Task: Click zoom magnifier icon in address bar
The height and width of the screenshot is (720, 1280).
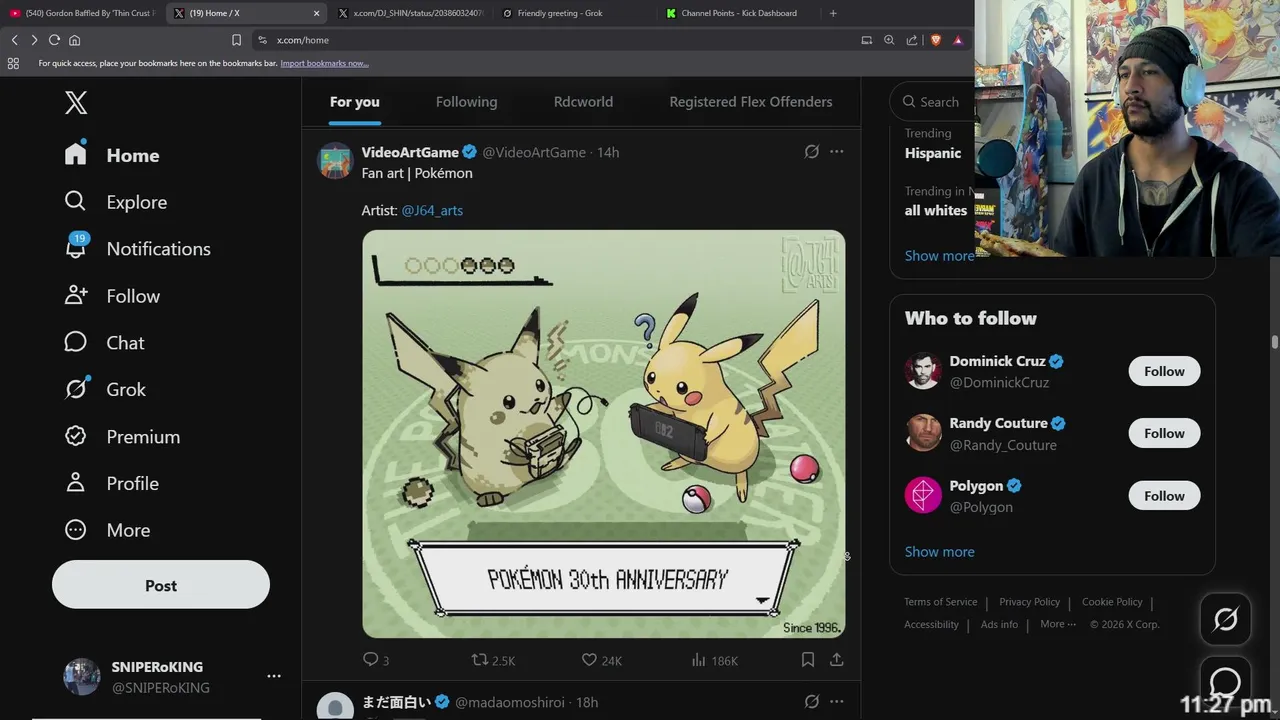Action: (889, 40)
